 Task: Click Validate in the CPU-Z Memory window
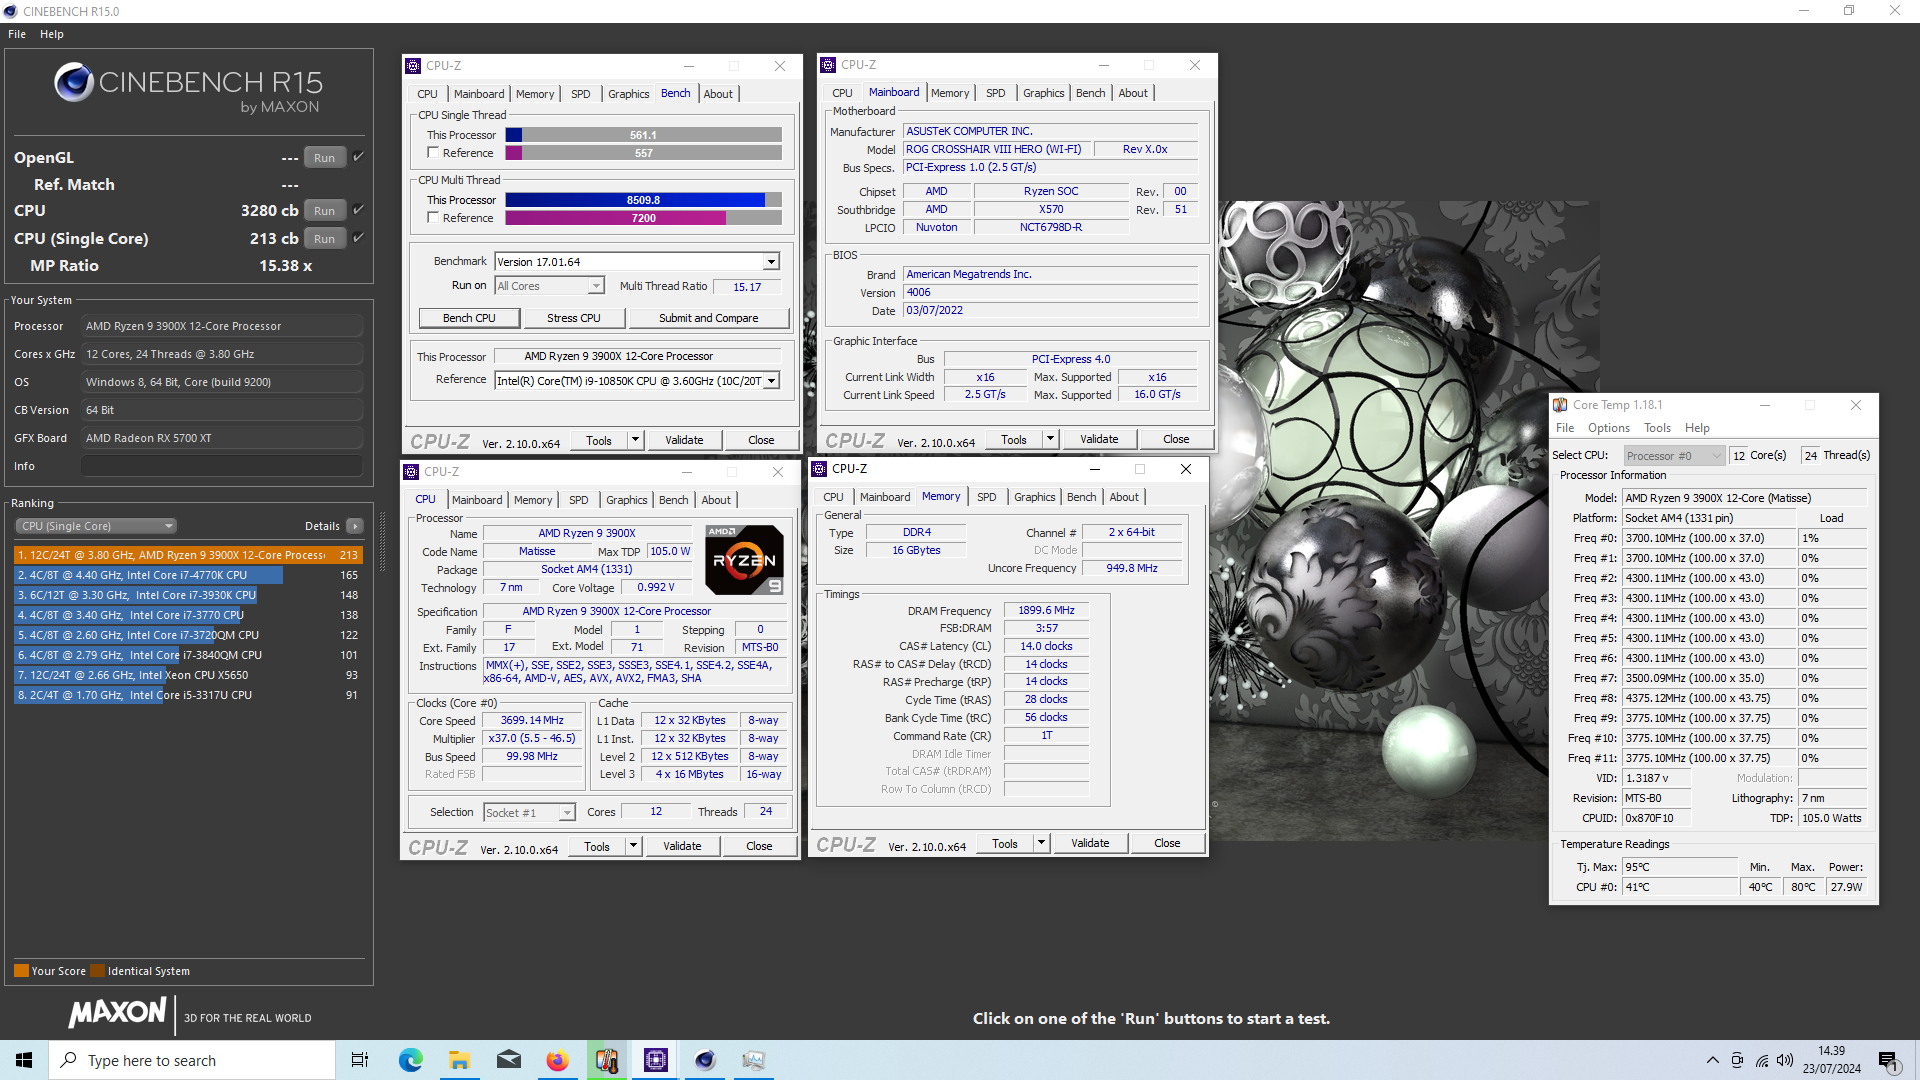click(1090, 843)
